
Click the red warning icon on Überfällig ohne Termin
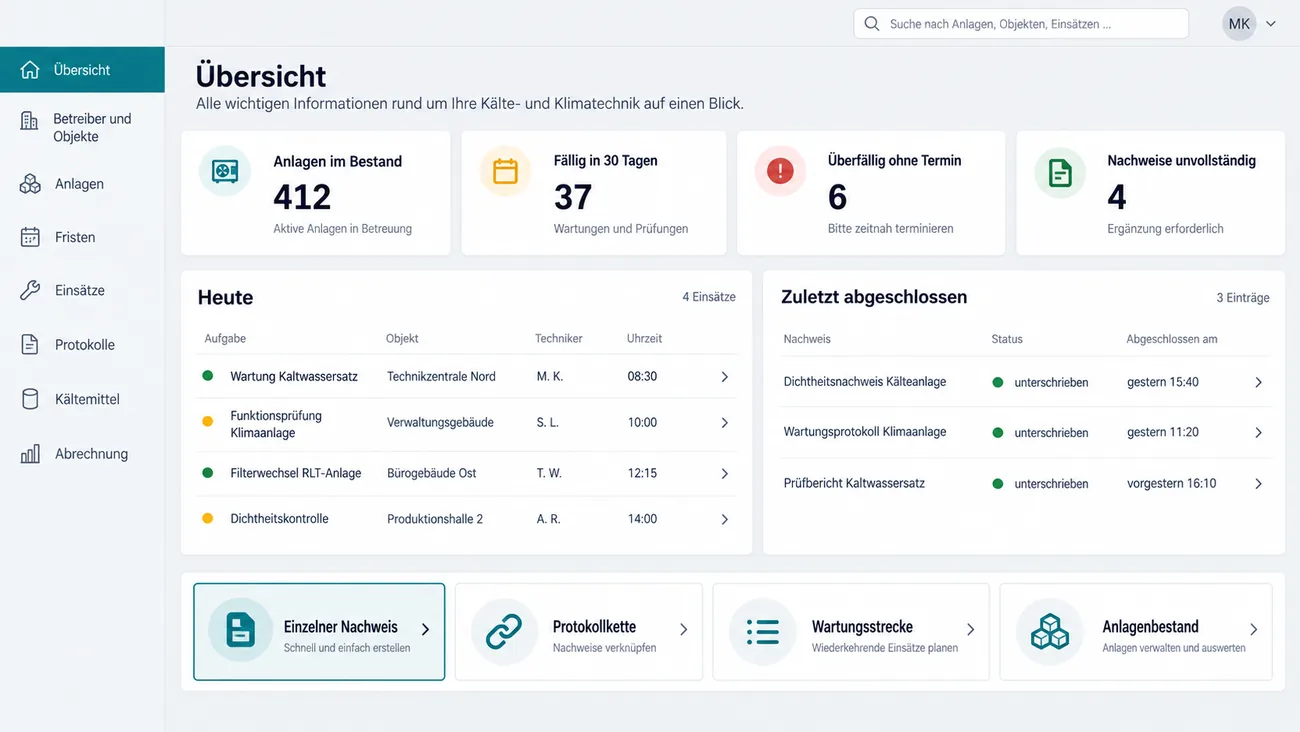coord(780,171)
